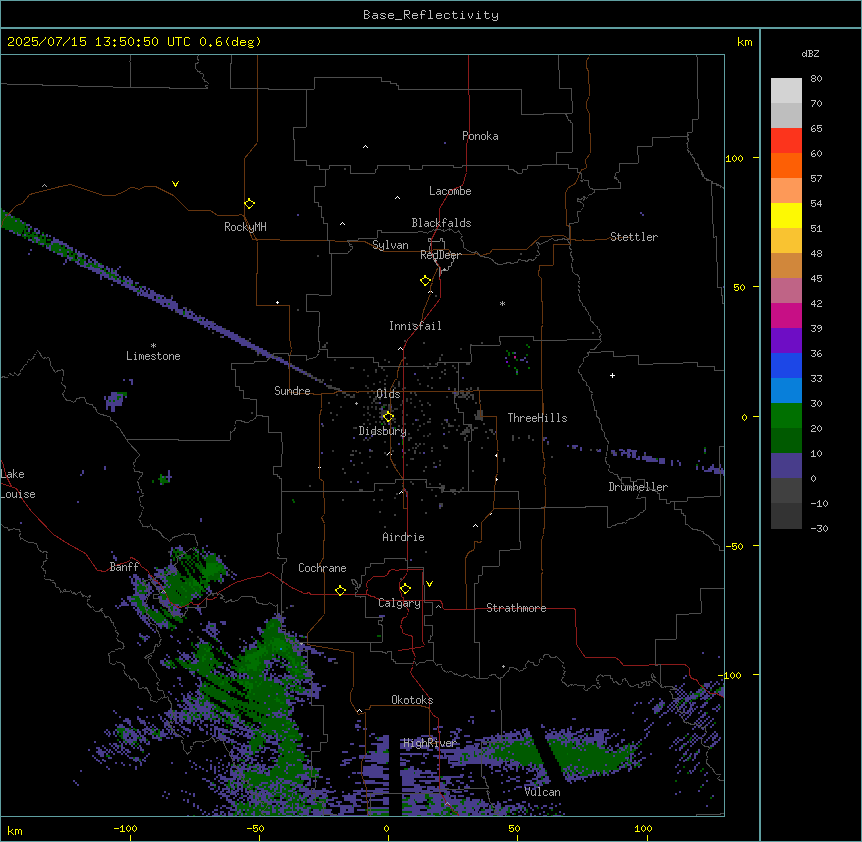
Task: Pick the violet purple 39 dBZ swatch
Action: (786, 341)
